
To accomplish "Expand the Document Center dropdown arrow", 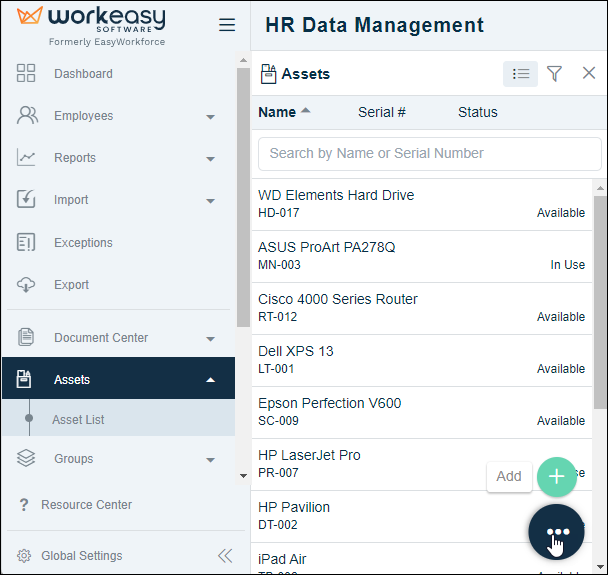I will 211,338.
